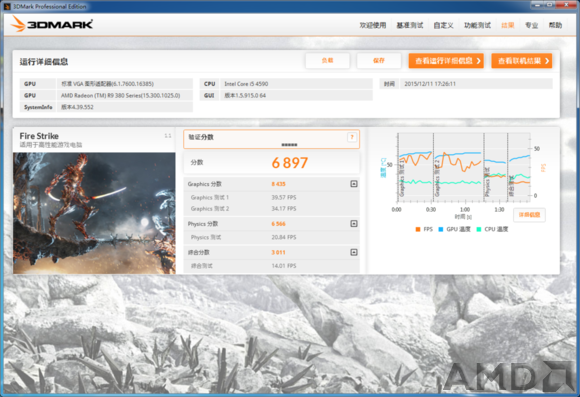Open the 专业 tab

(x=532, y=25)
